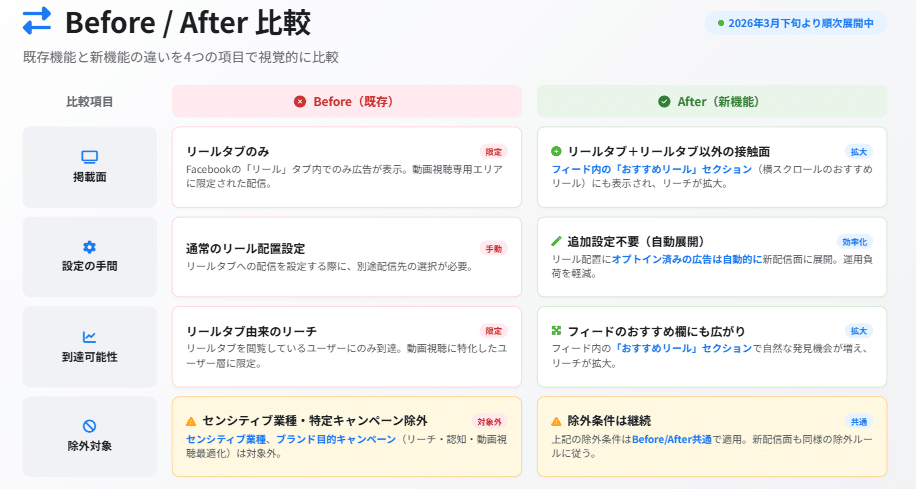
Task: Click the フィードのおすすめ欄にも広がり title
Action: click(657, 331)
